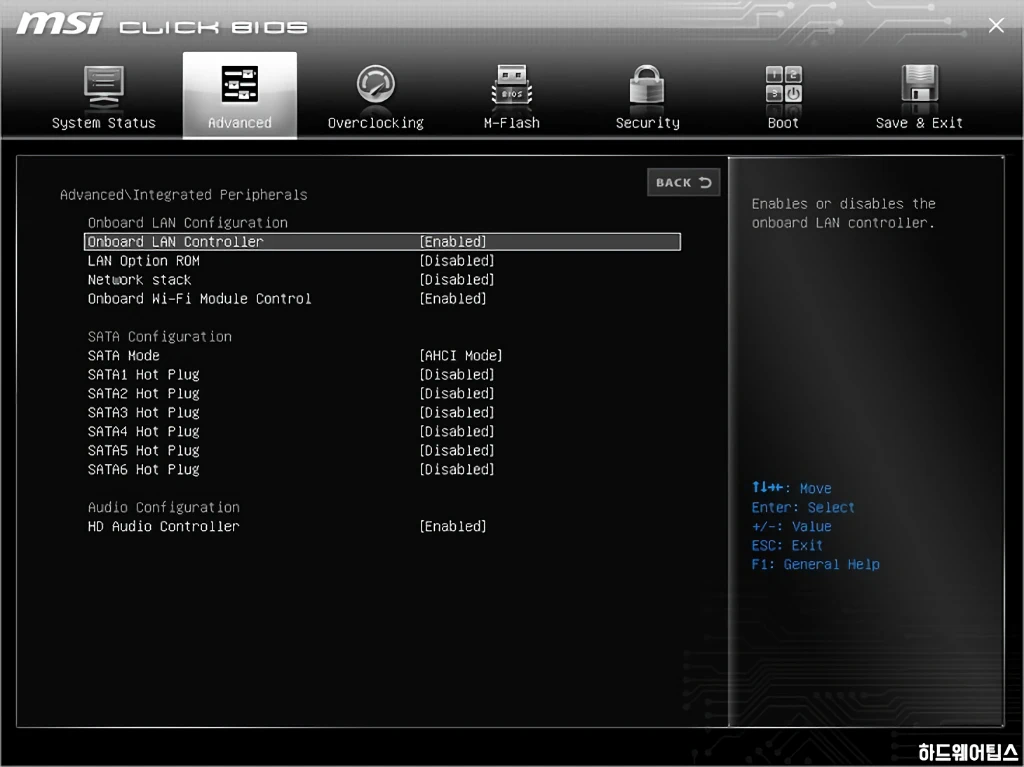This screenshot has width=1024, height=767.
Task: Select the SATA4 Hot Plug setting
Action: coord(144,431)
